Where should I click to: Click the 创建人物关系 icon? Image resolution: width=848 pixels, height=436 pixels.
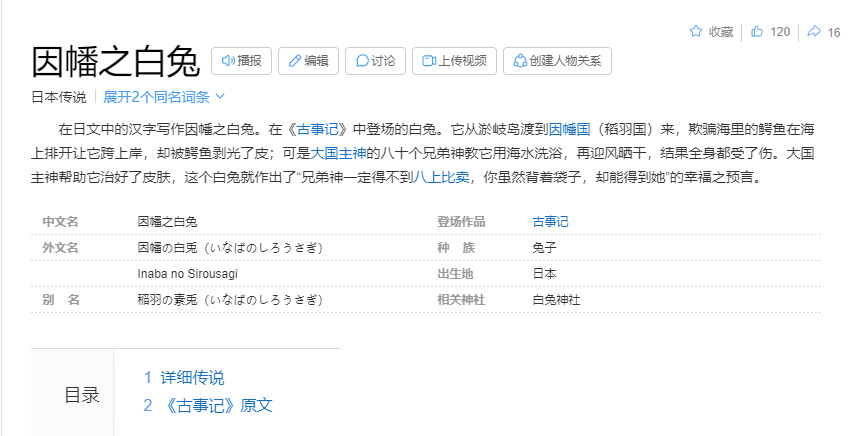click(519, 61)
